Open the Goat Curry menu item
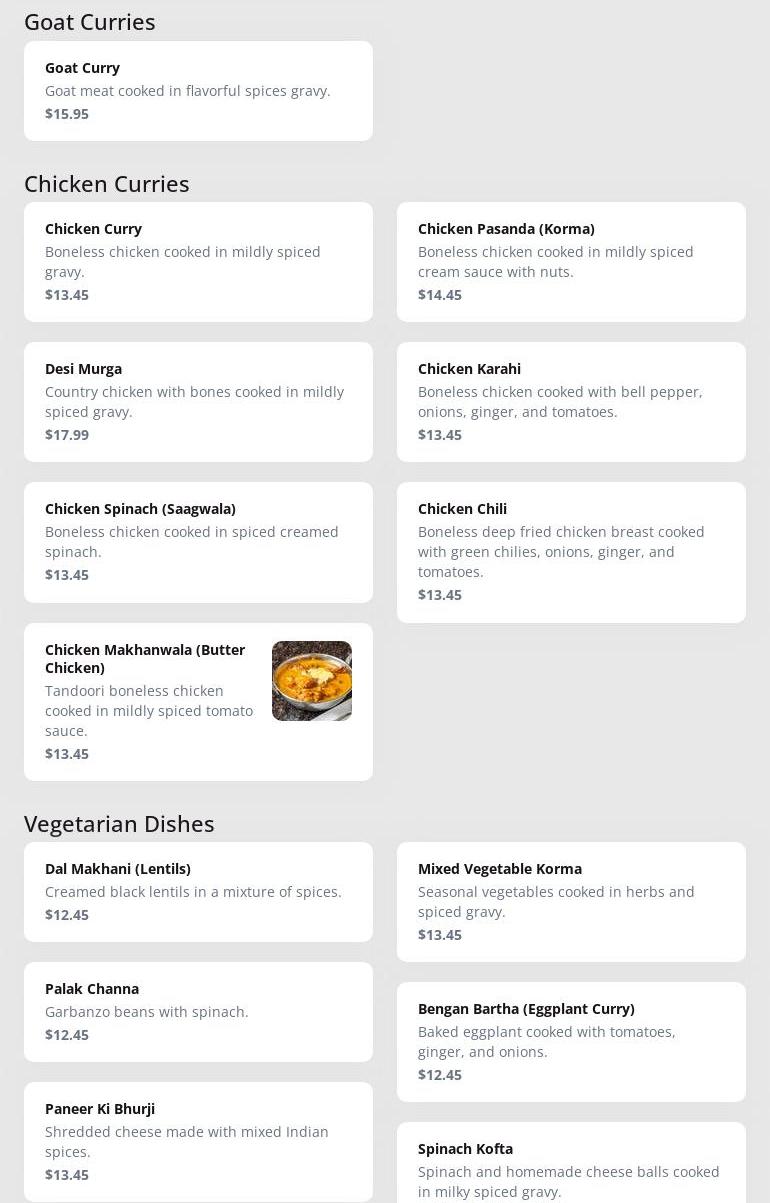The height and width of the screenshot is (1203, 770). tap(198, 91)
